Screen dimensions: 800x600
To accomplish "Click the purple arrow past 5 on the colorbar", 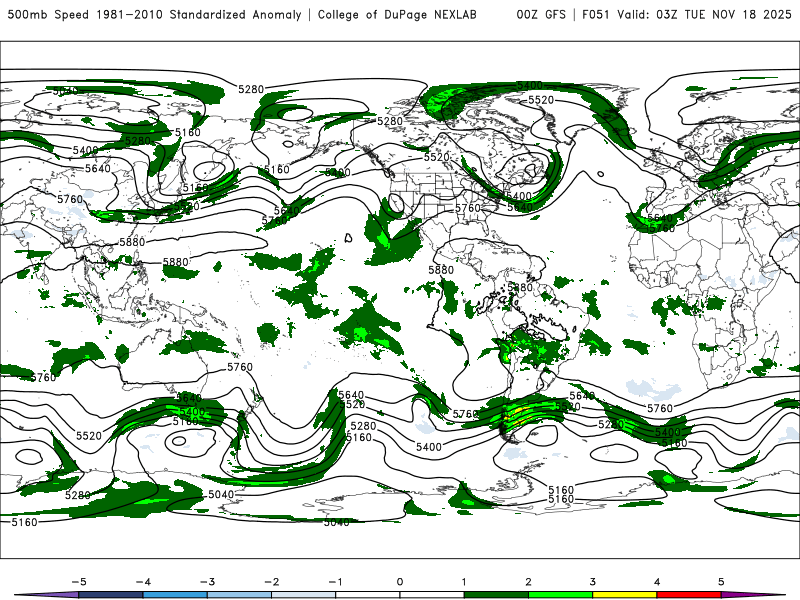I will click(x=754, y=595).
